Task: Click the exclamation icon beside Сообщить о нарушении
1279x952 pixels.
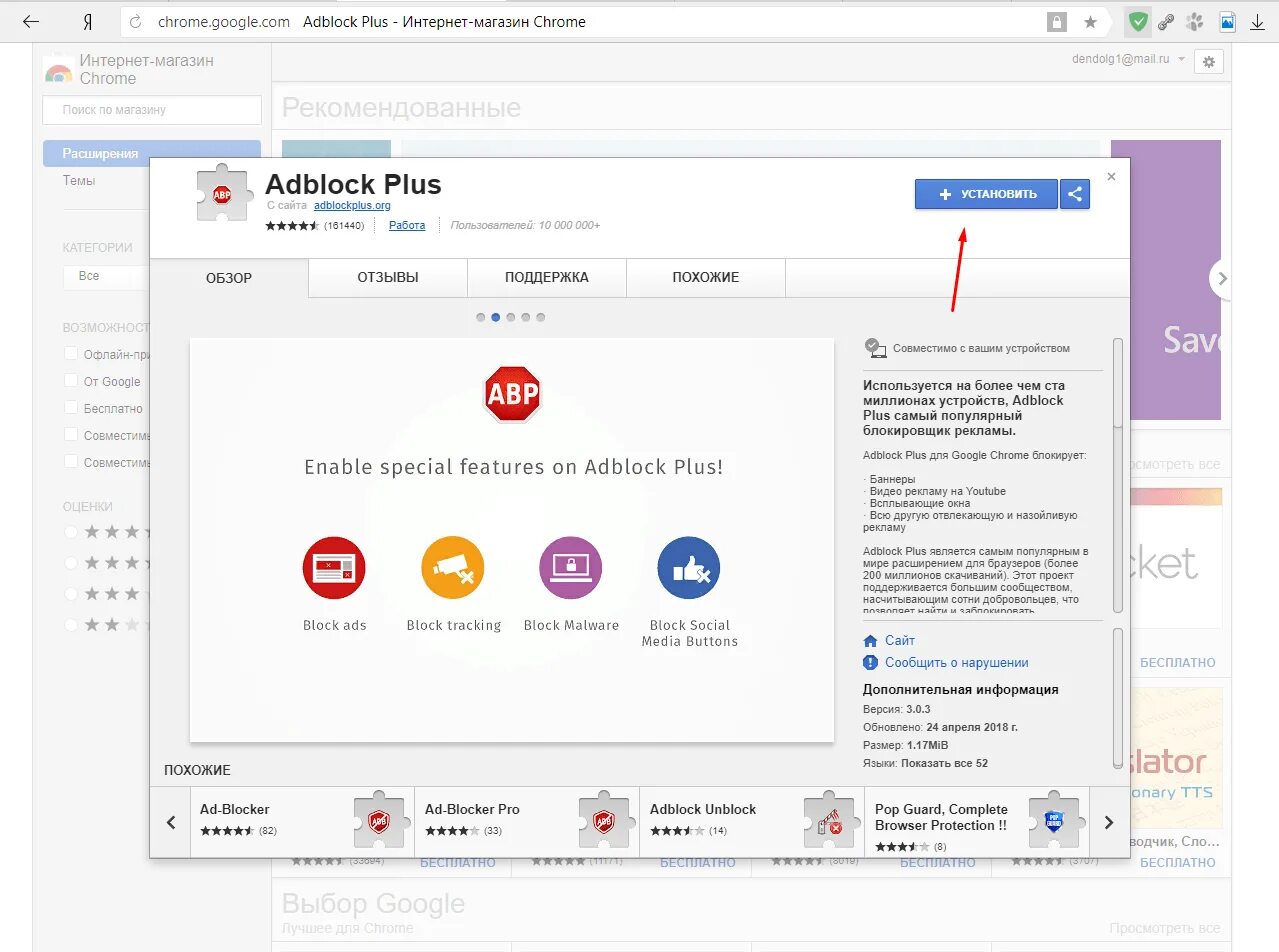Action: pos(870,662)
